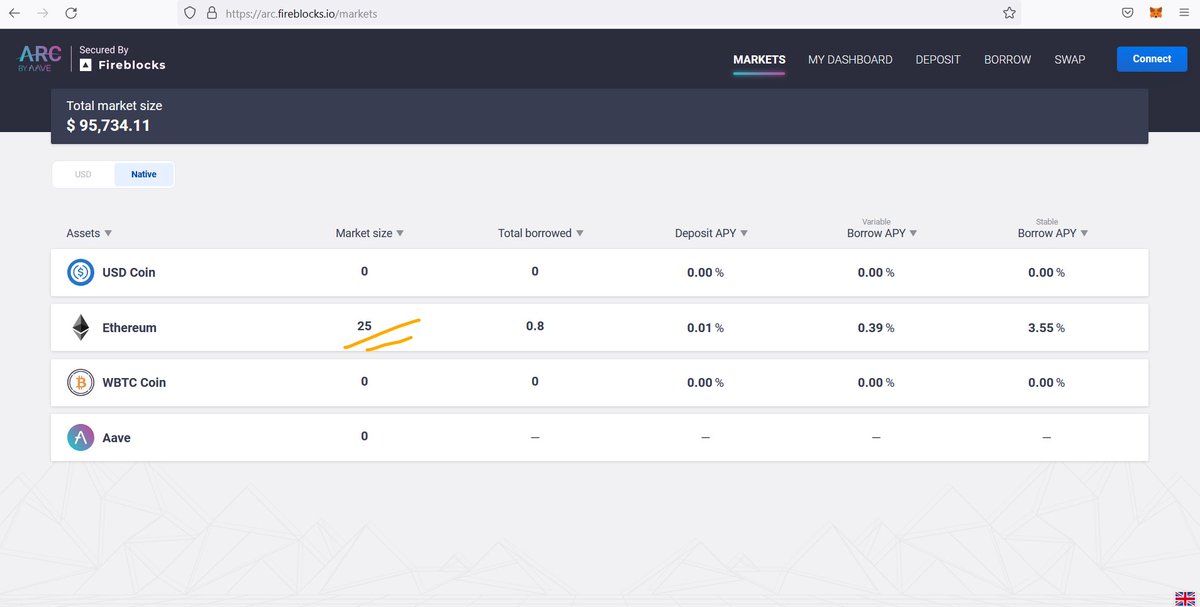Go to MY DASHBOARD
This screenshot has width=1200, height=607.
click(850, 60)
